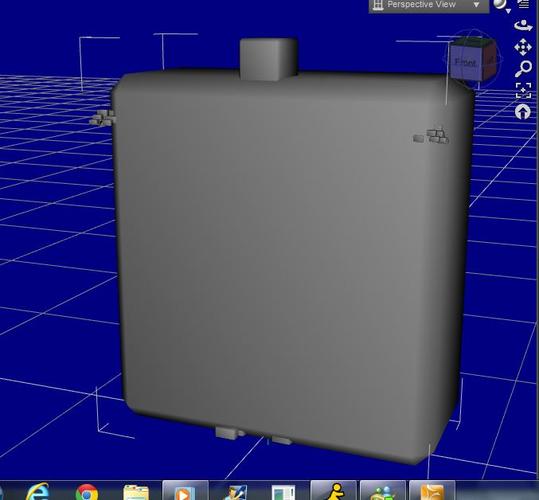The image size is (539, 500).
Task: Click the reset camera arrow icon
Action: (523, 112)
